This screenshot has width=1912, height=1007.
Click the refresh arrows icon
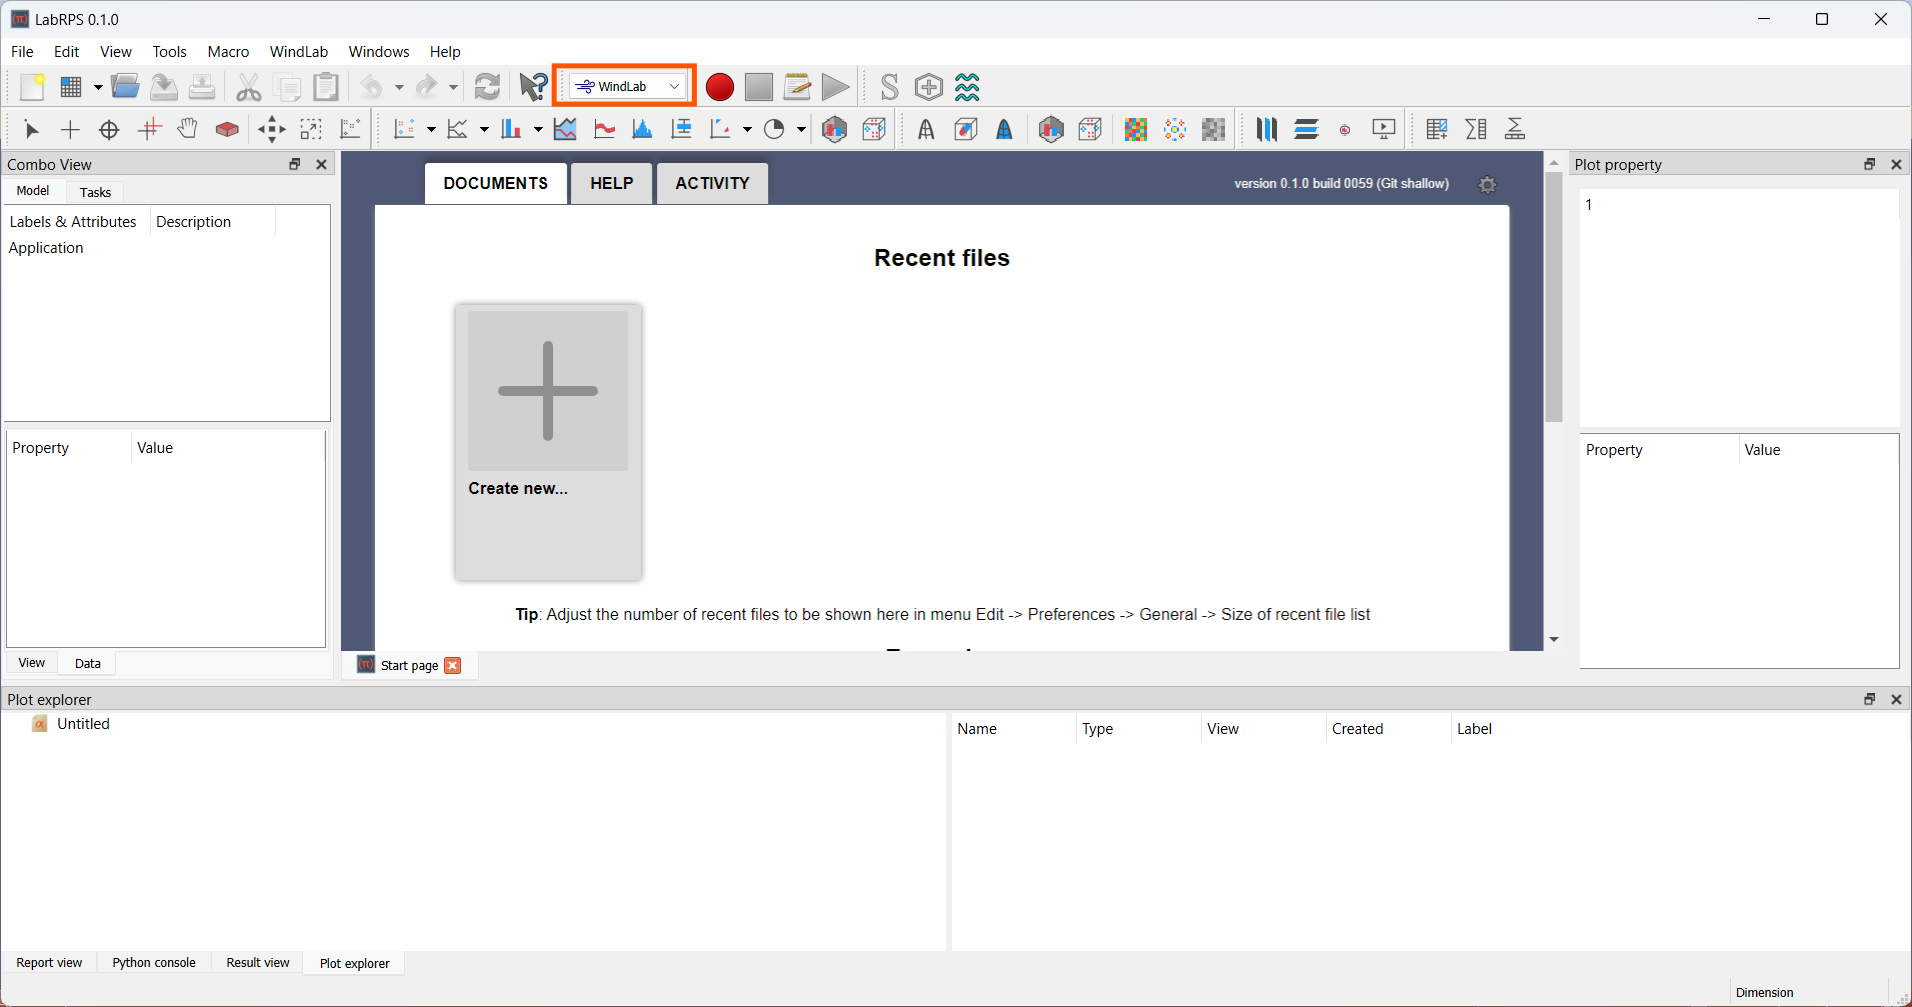click(x=487, y=87)
